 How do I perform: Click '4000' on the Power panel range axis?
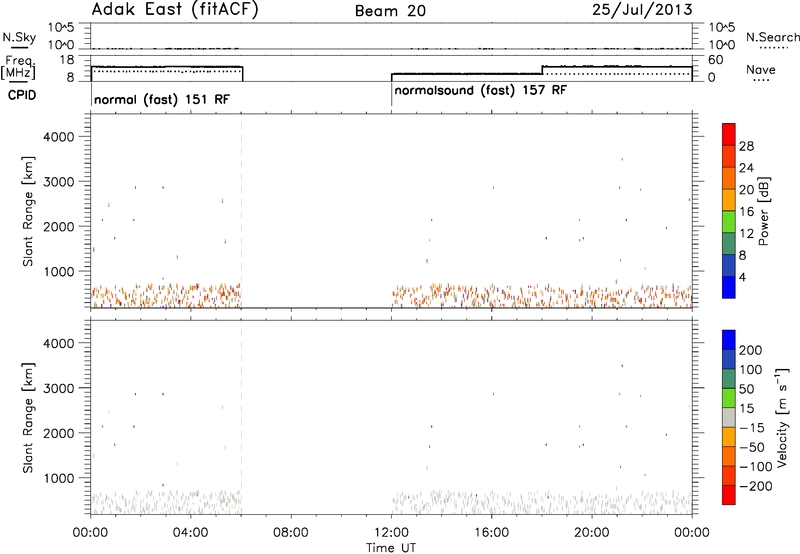[x=59, y=137]
